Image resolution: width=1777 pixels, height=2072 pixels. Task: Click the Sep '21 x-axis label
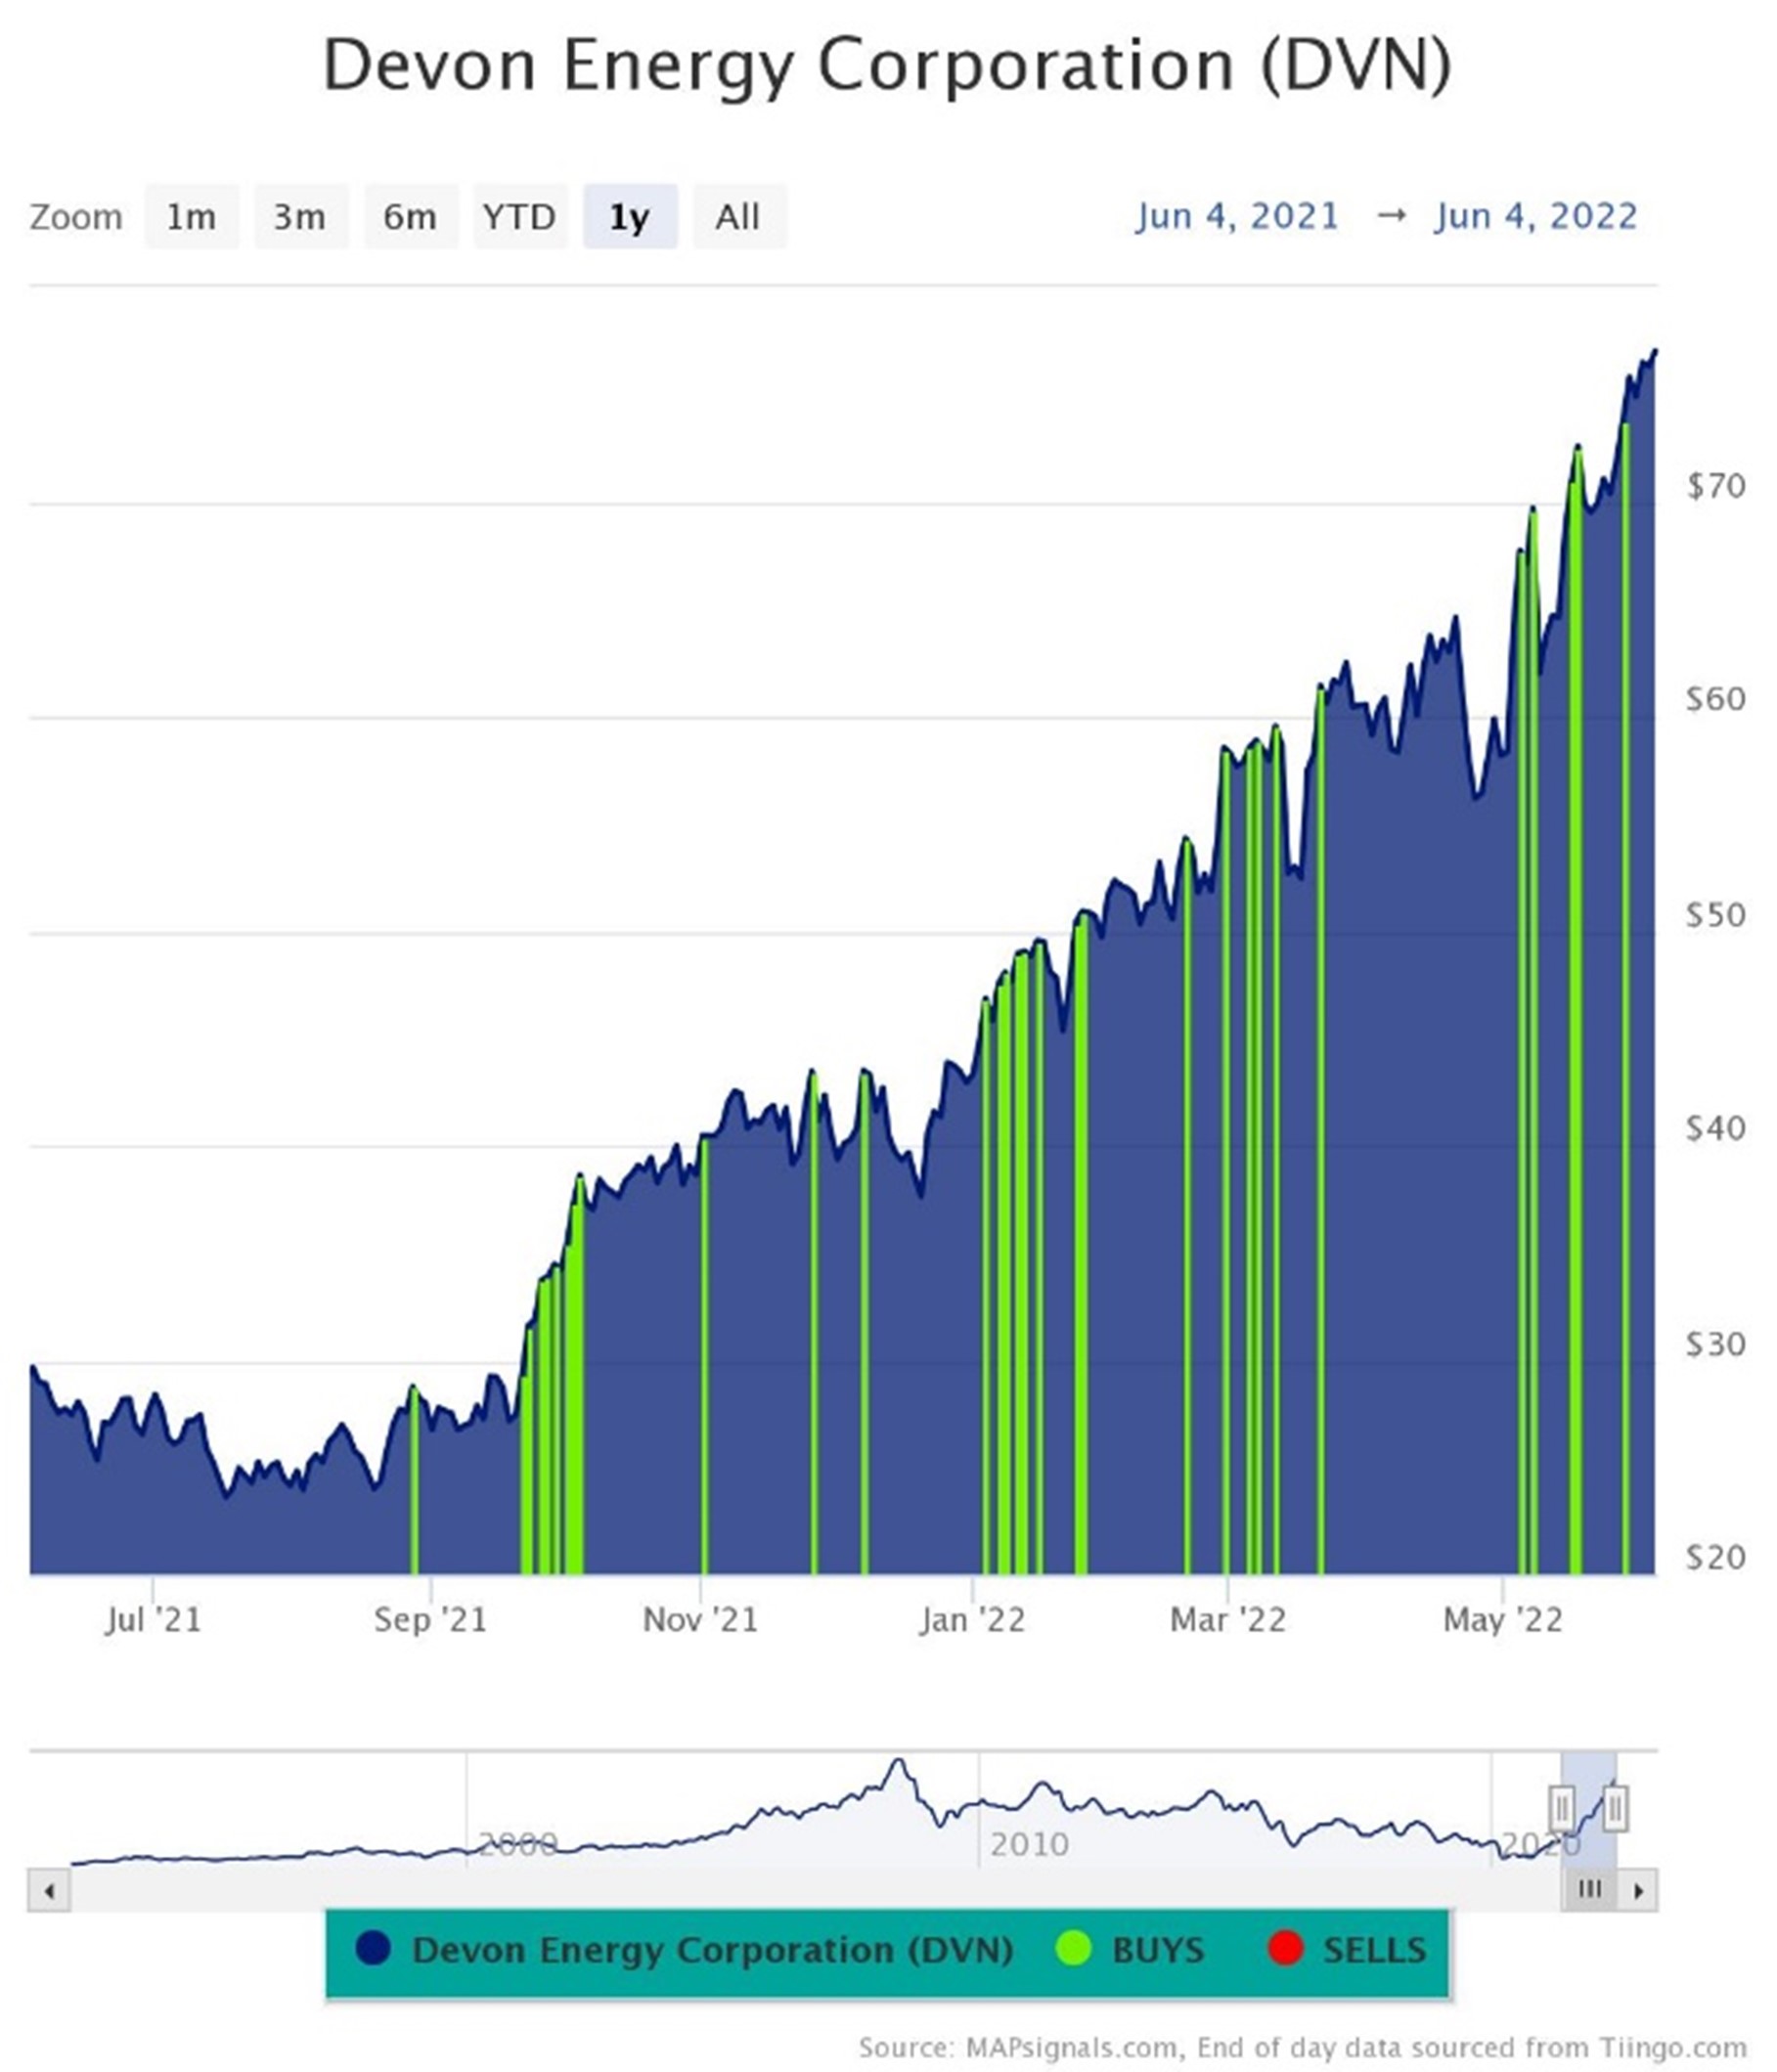430,1620
